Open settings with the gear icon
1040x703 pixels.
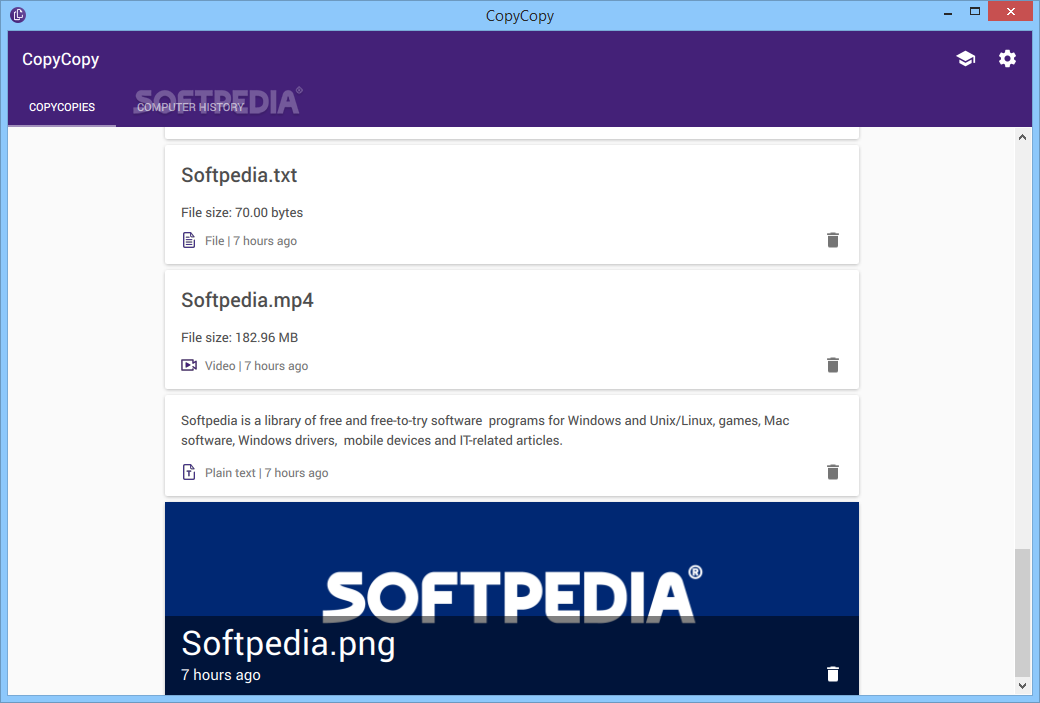(x=1007, y=59)
